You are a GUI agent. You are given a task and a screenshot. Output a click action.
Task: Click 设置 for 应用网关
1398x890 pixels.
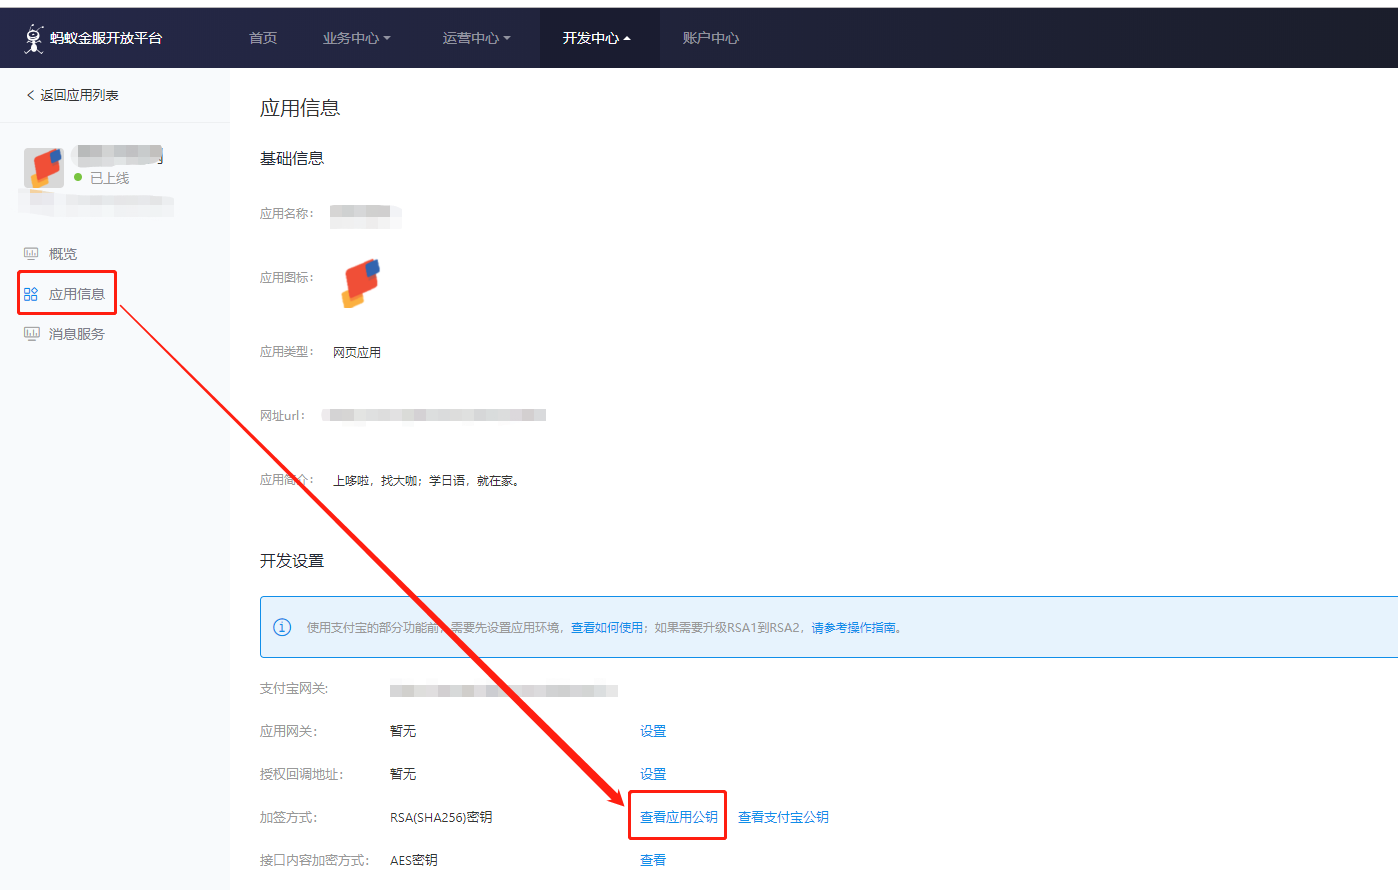pos(653,731)
